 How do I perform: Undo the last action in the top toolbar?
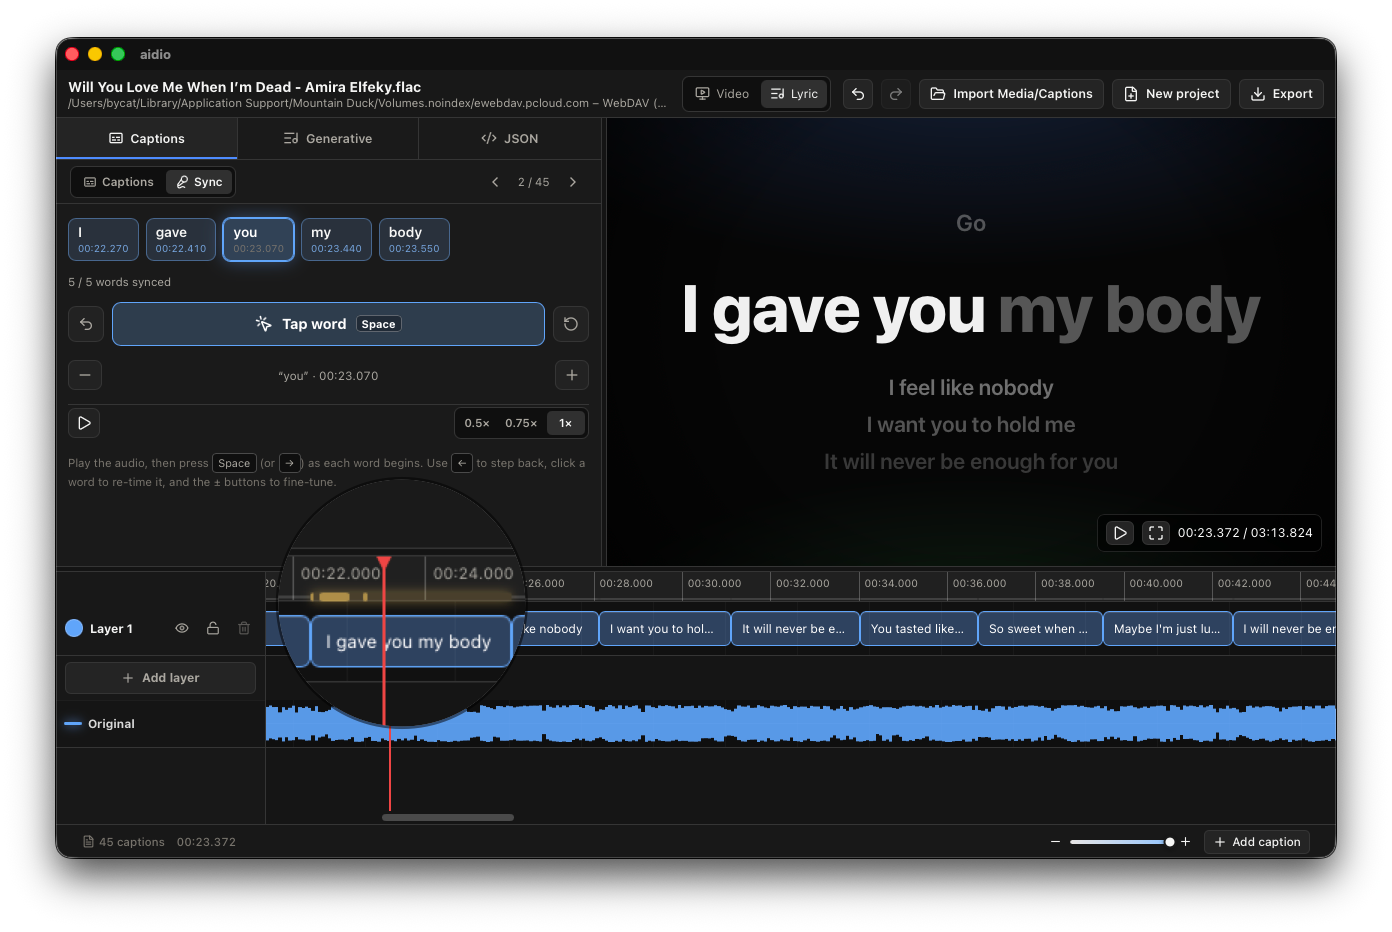(x=858, y=94)
